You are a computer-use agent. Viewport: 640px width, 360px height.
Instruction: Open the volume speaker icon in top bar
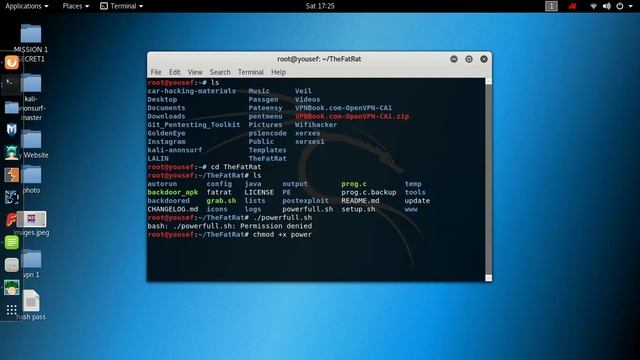point(607,6)
